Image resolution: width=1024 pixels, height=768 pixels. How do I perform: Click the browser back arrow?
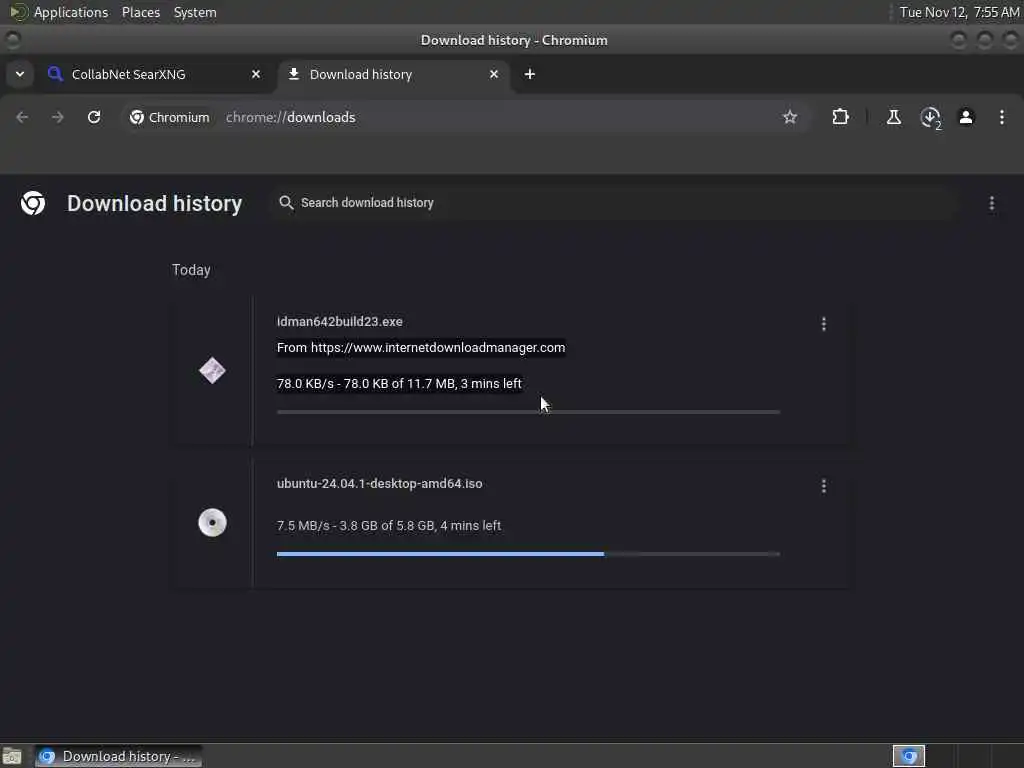22,118
